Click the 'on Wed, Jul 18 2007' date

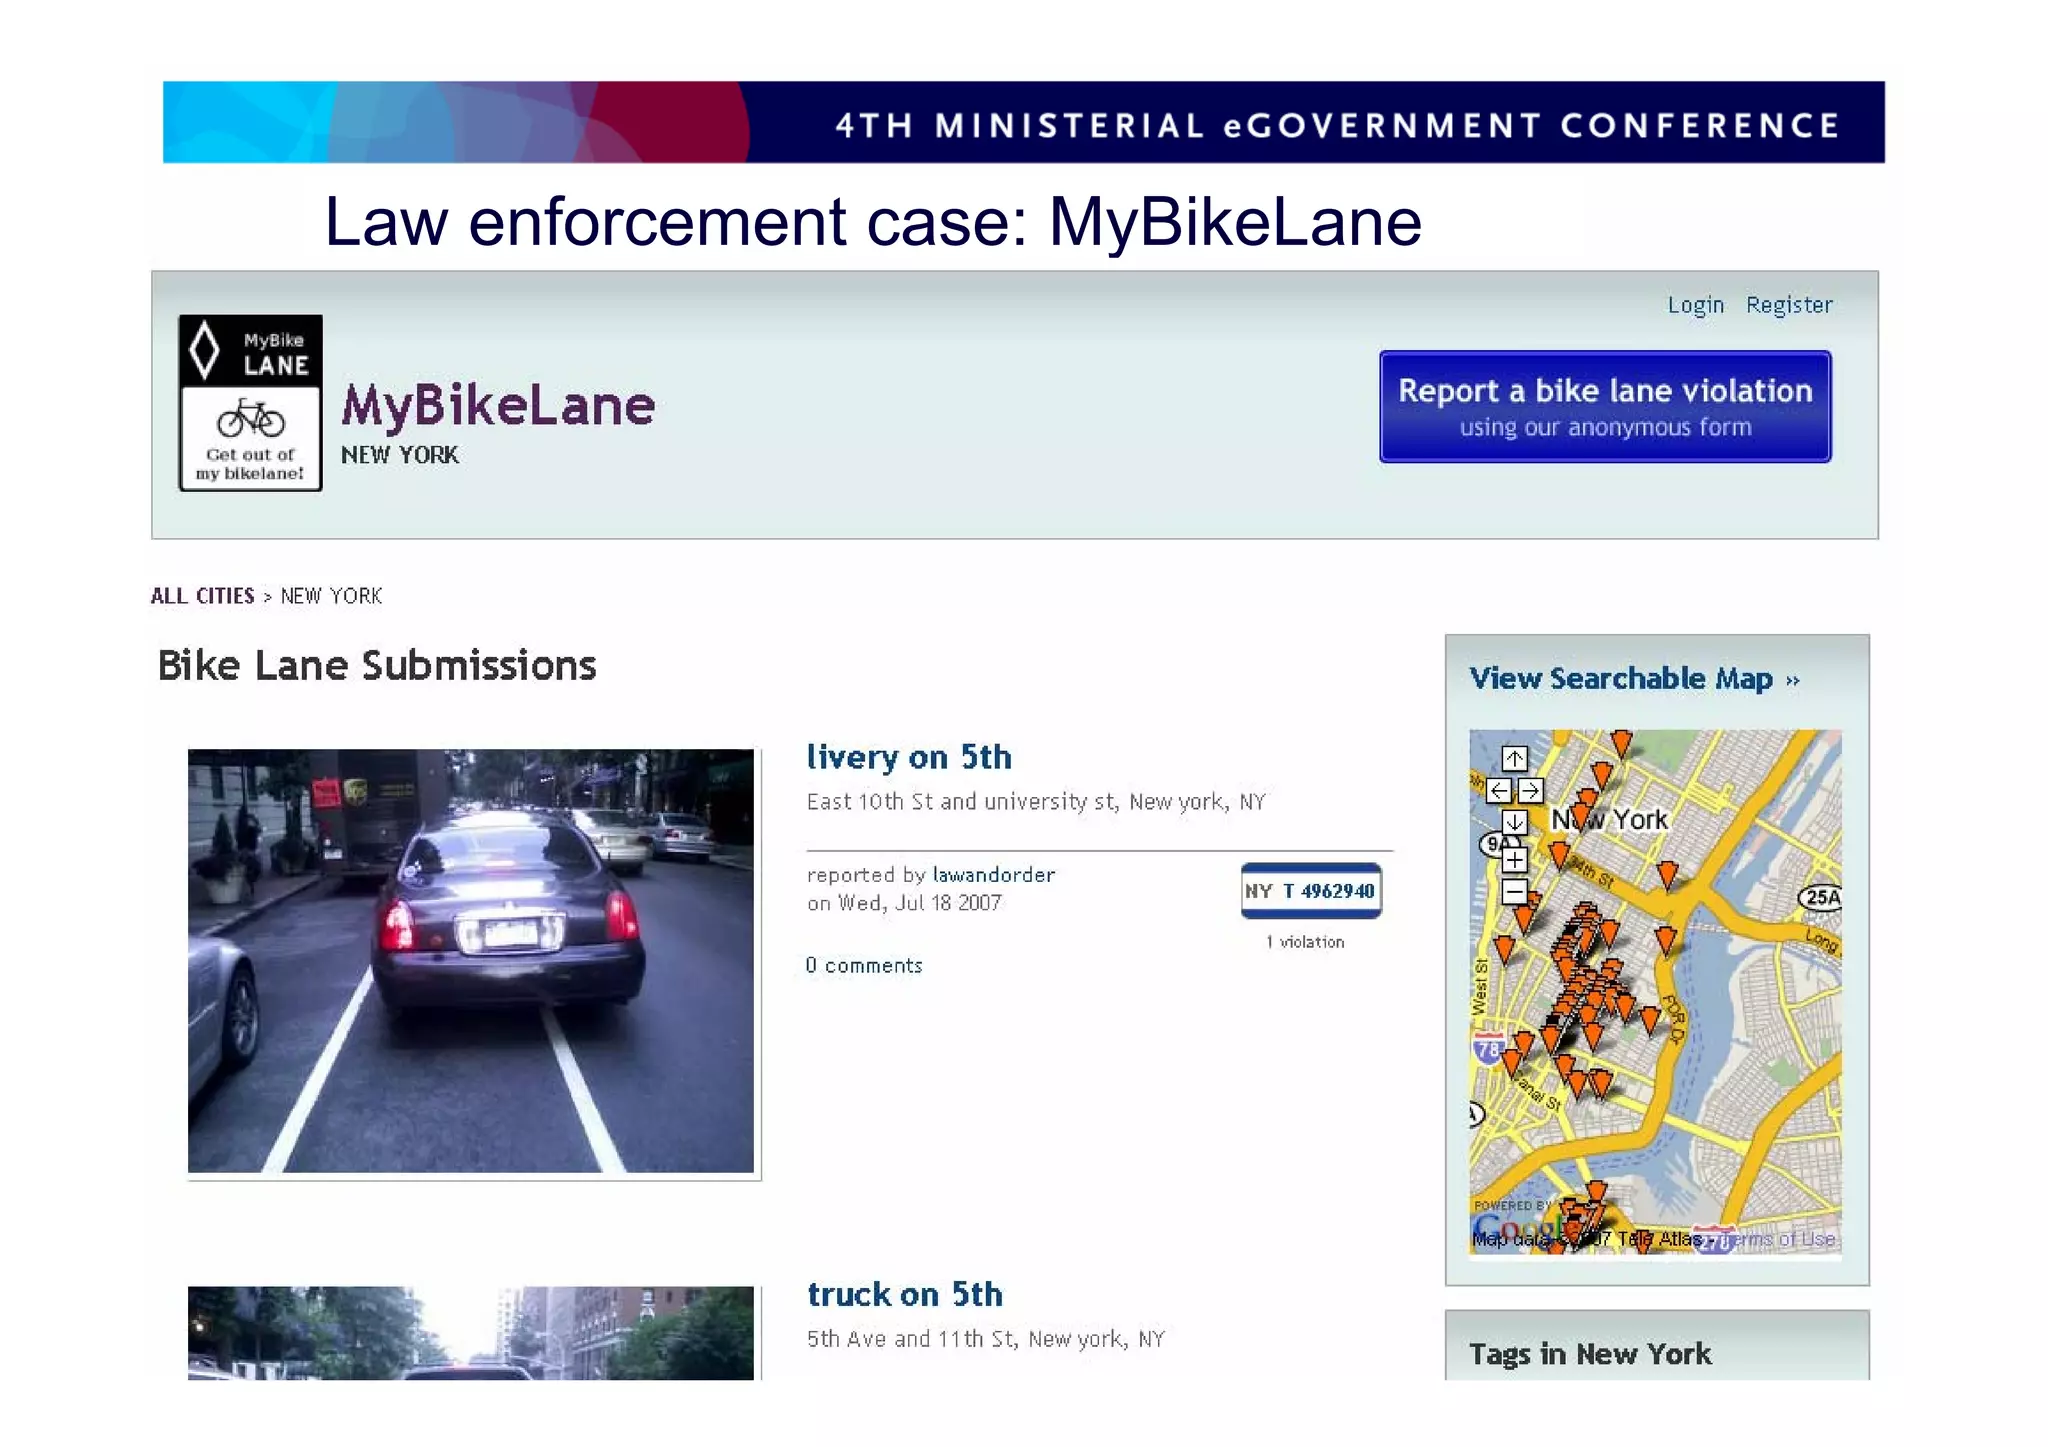(x=904, y=903)
